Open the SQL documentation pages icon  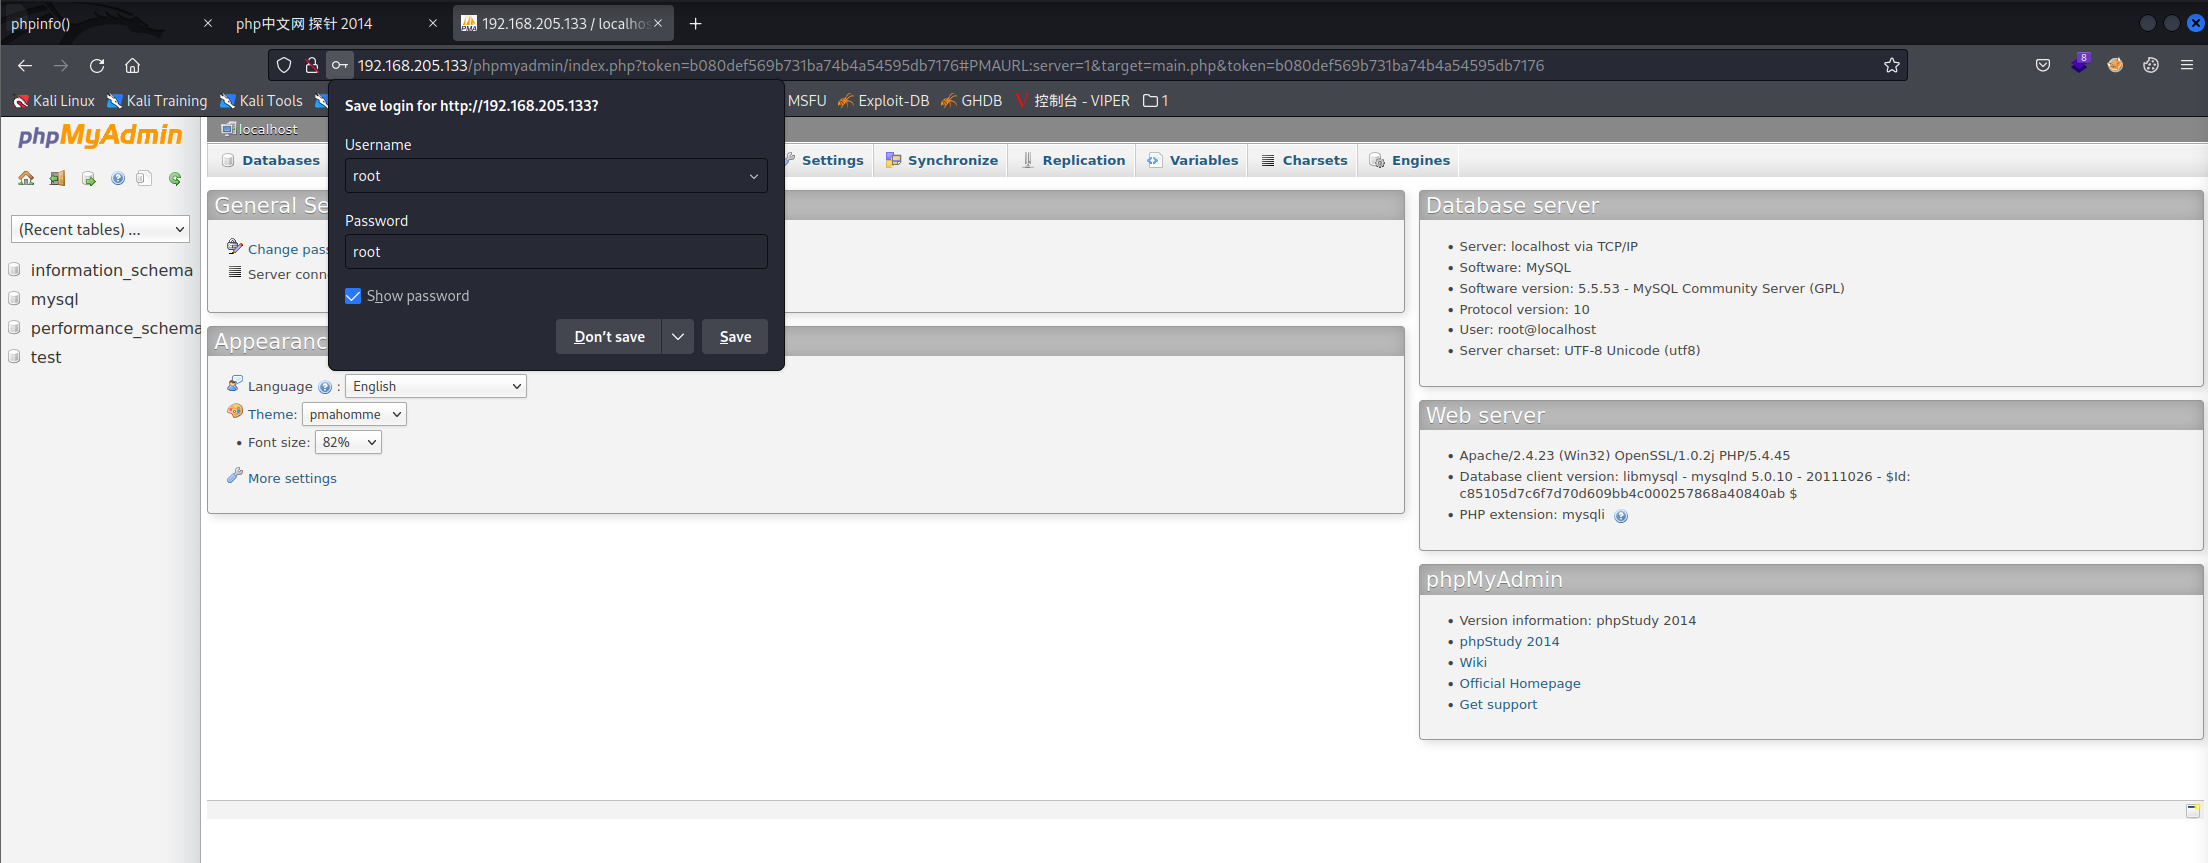(x=144, y=178)
